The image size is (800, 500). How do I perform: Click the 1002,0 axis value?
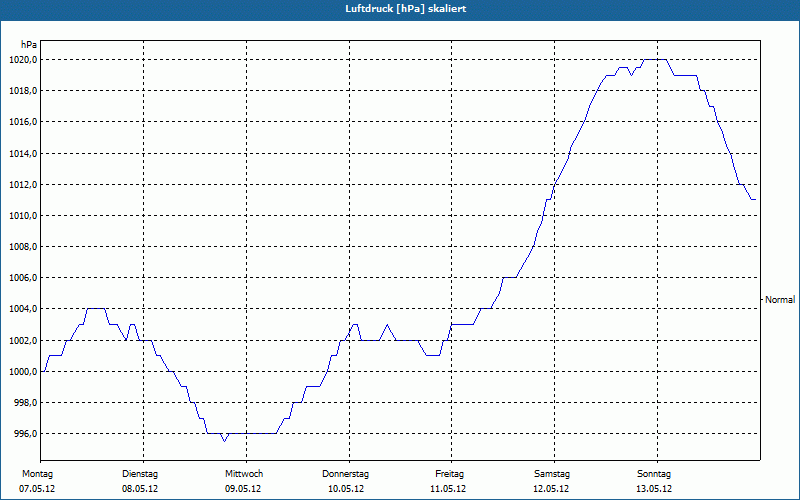pyautogui.click(x=23, y=341)
